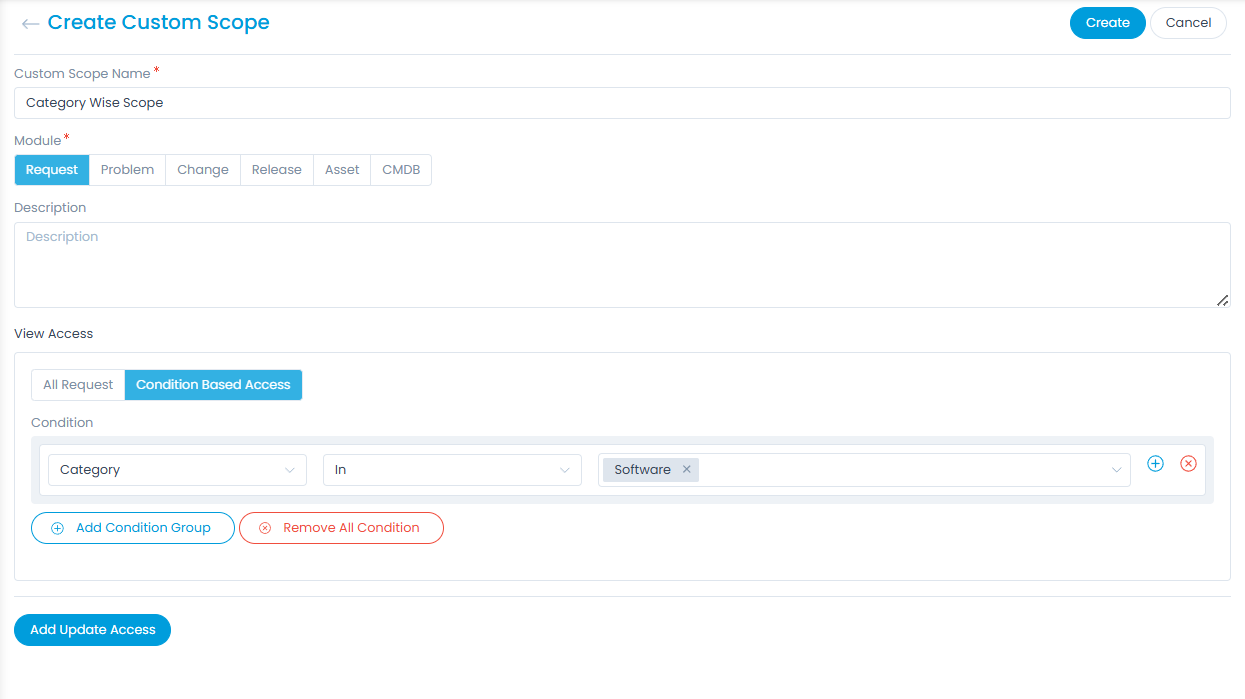Image resolution: width=1245 pixels, height=699 pixels.
Task: Open the Category field dropdown
Action: [x=177, y=470]
